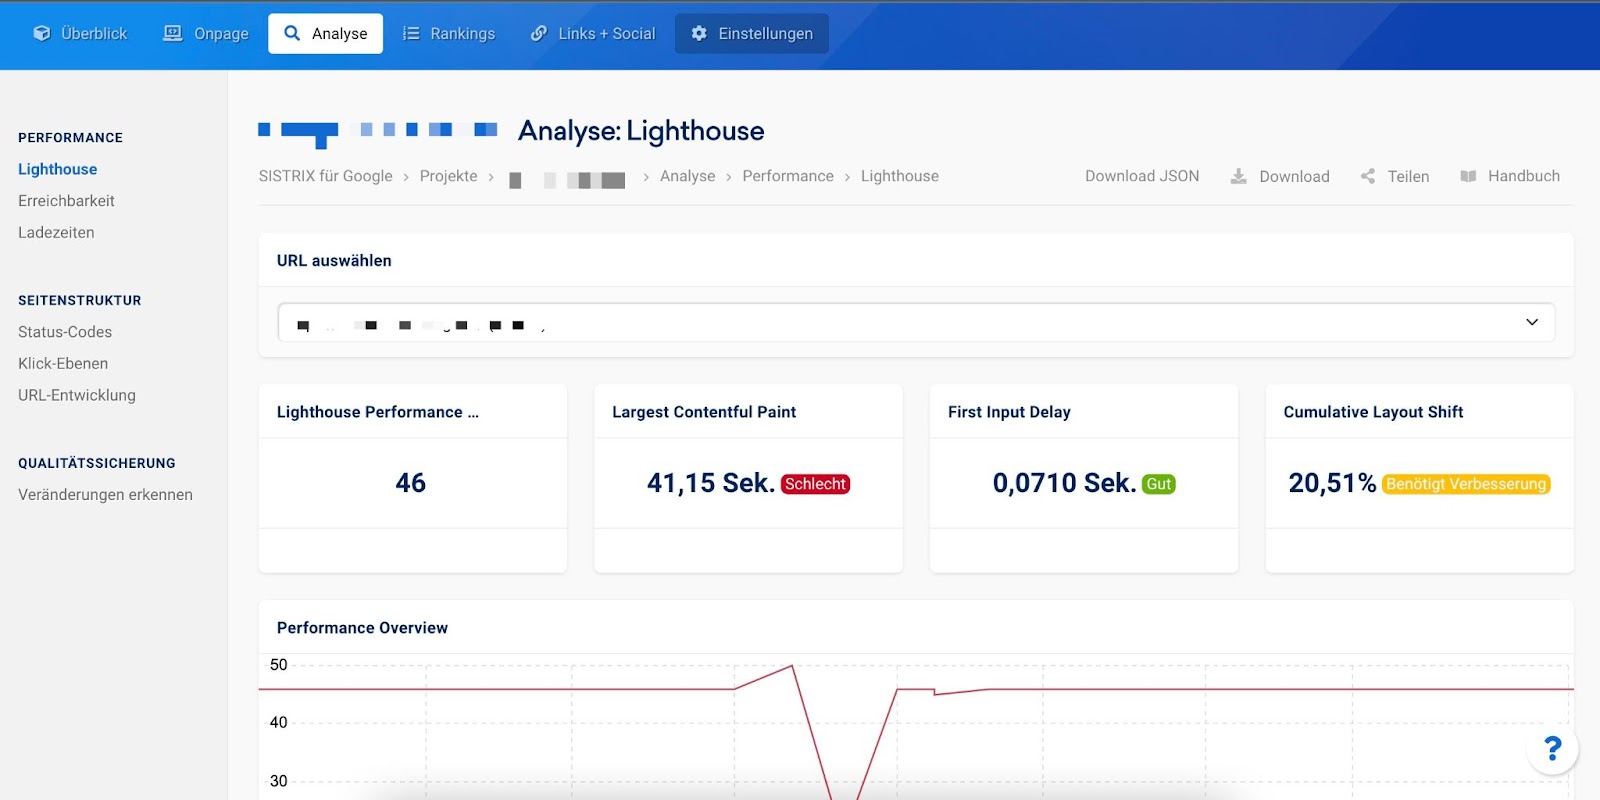
Task: Click the green Gut badge
Action: click(1159, 484)
